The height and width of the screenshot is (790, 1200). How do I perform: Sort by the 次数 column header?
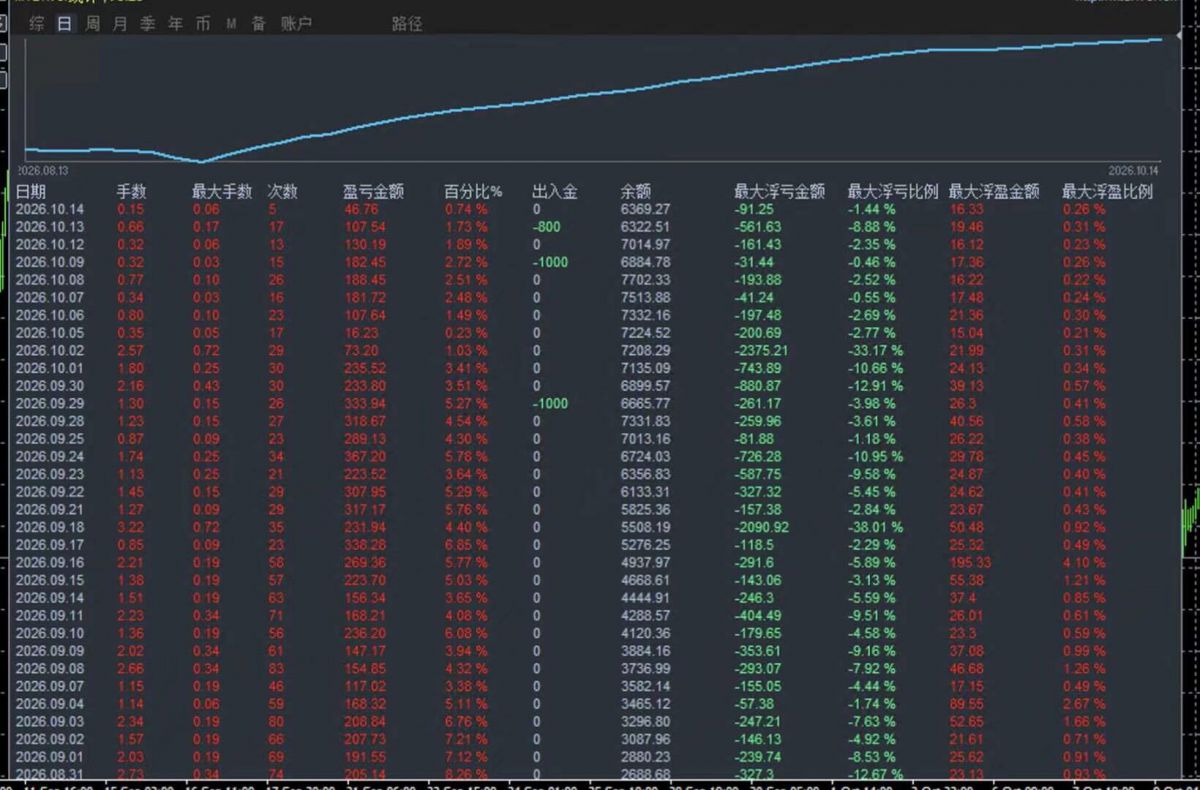point(283,192)
